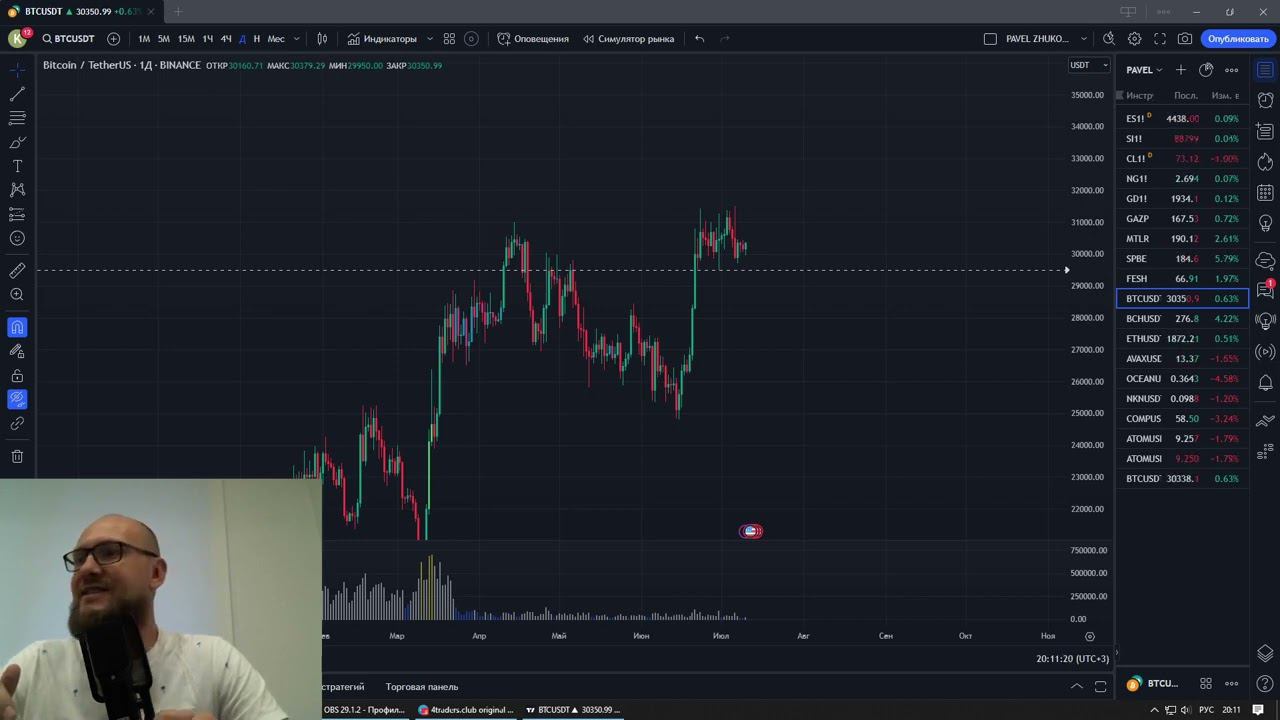Select ES1! in the watchlist
Screen dimensions: 1280x720
pos(1182,119)
